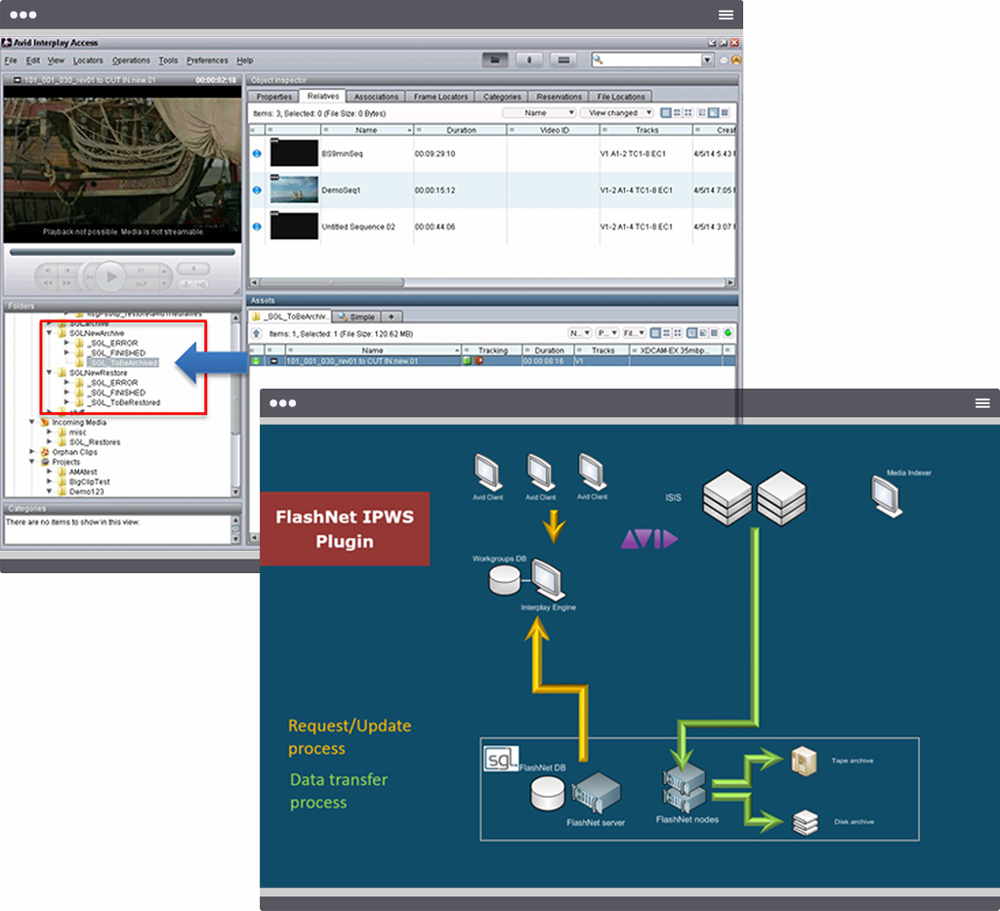Click the Orphan Clips folder icon
1000x911 pixels.
45,452
